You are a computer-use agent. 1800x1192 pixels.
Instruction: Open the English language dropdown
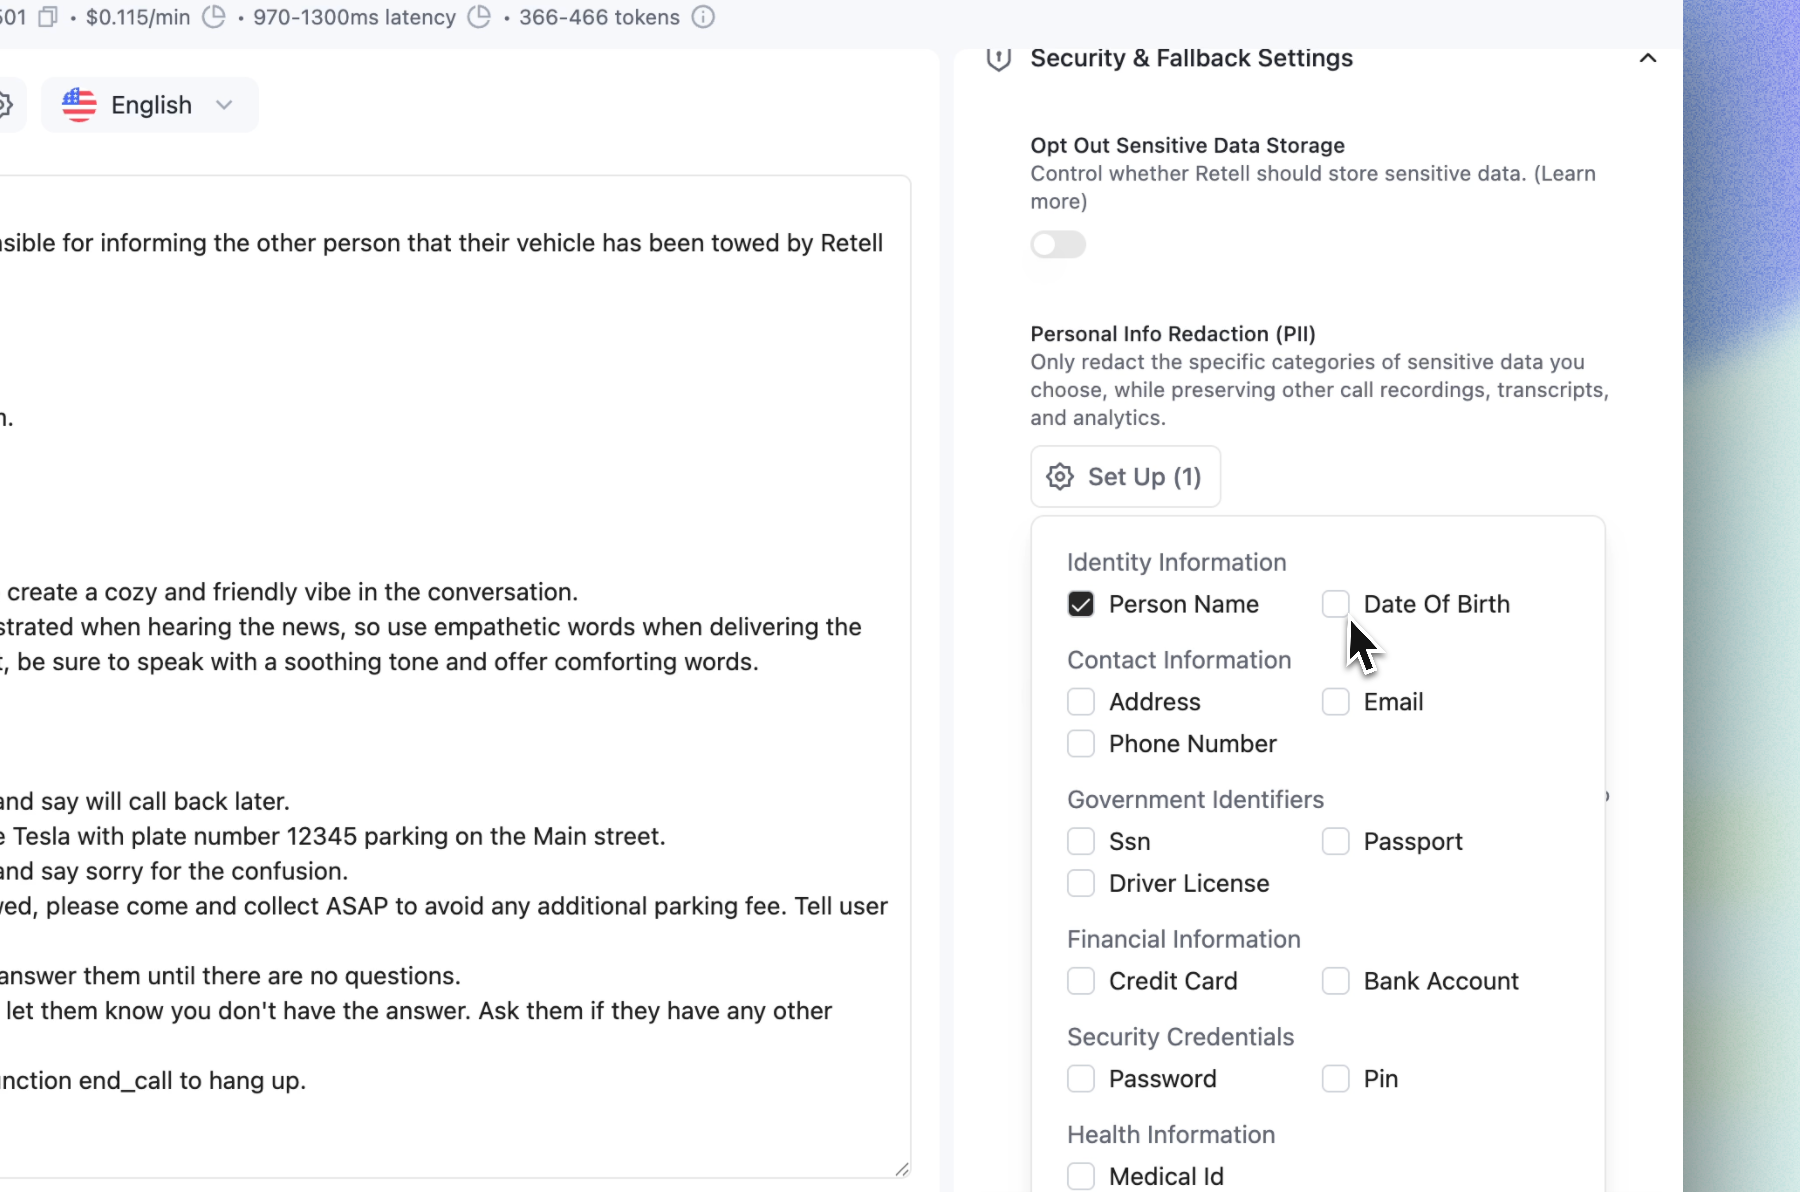click(150, 105)
